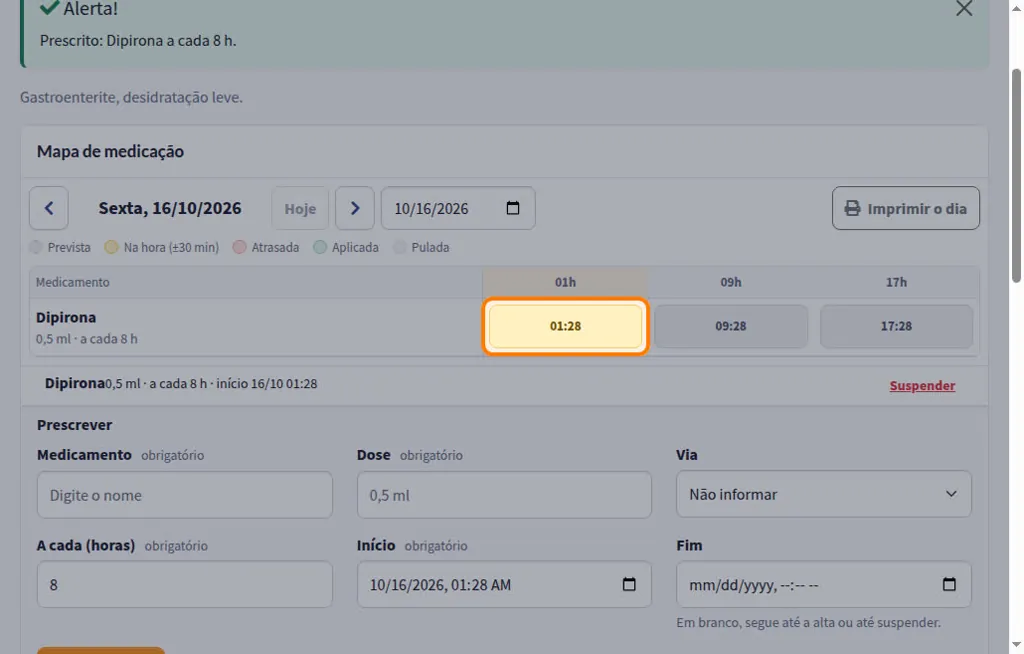Viewport: 1024px width, 654px height.
Task: Click the 'Sexta, 16/10/2026' date heading
Action: [170, 208]
